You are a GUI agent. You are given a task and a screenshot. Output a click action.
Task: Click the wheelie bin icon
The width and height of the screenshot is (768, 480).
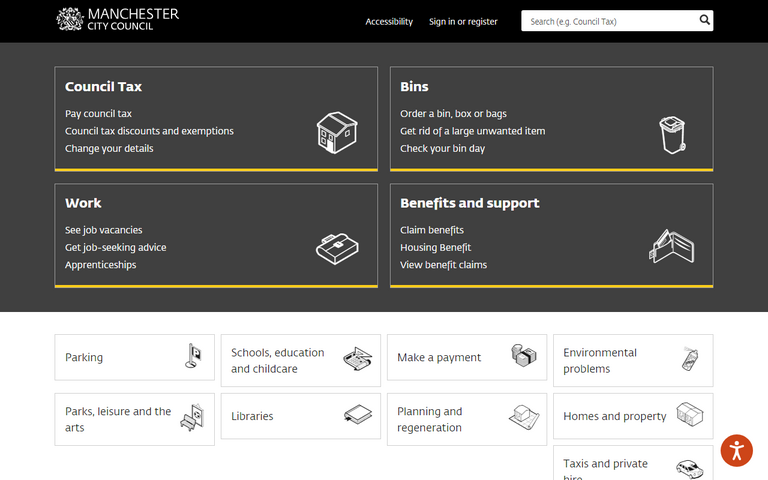tap(672, 135)
